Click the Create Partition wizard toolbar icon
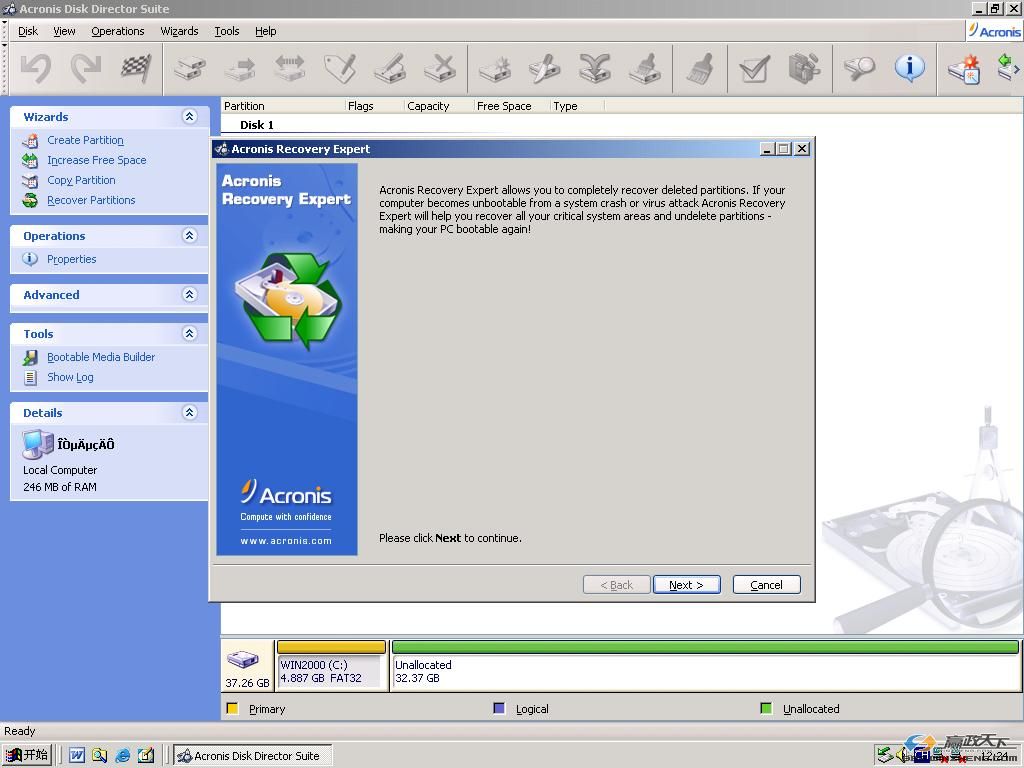 click(x=964, y=69)
